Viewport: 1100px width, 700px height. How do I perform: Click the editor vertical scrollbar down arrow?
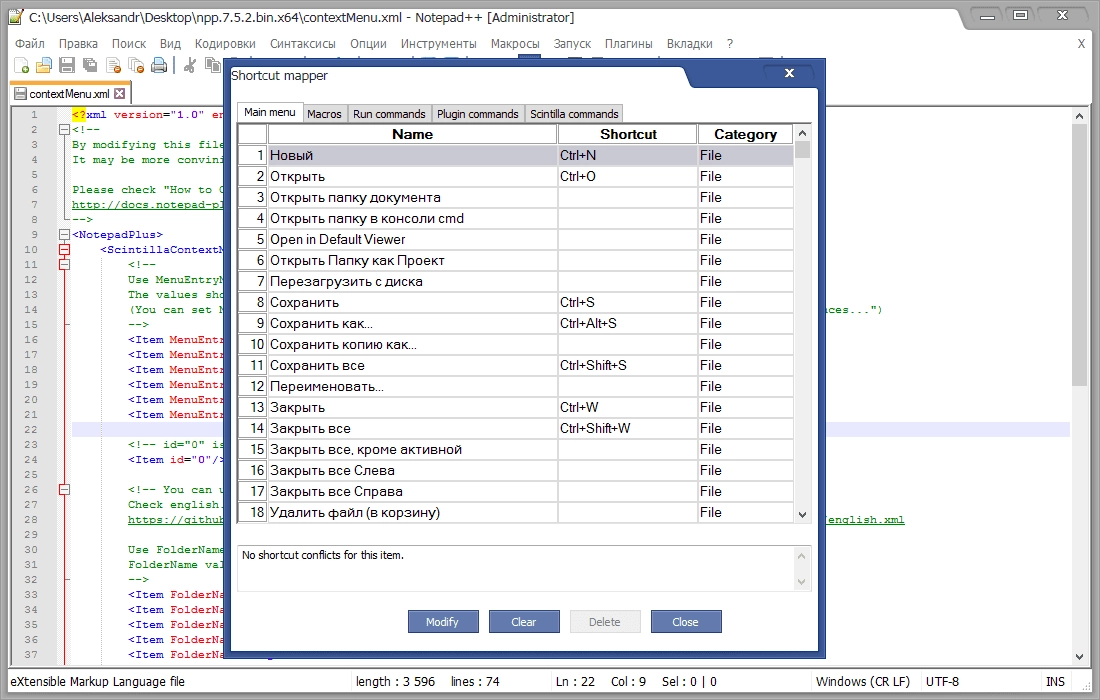coord(1079,657)
